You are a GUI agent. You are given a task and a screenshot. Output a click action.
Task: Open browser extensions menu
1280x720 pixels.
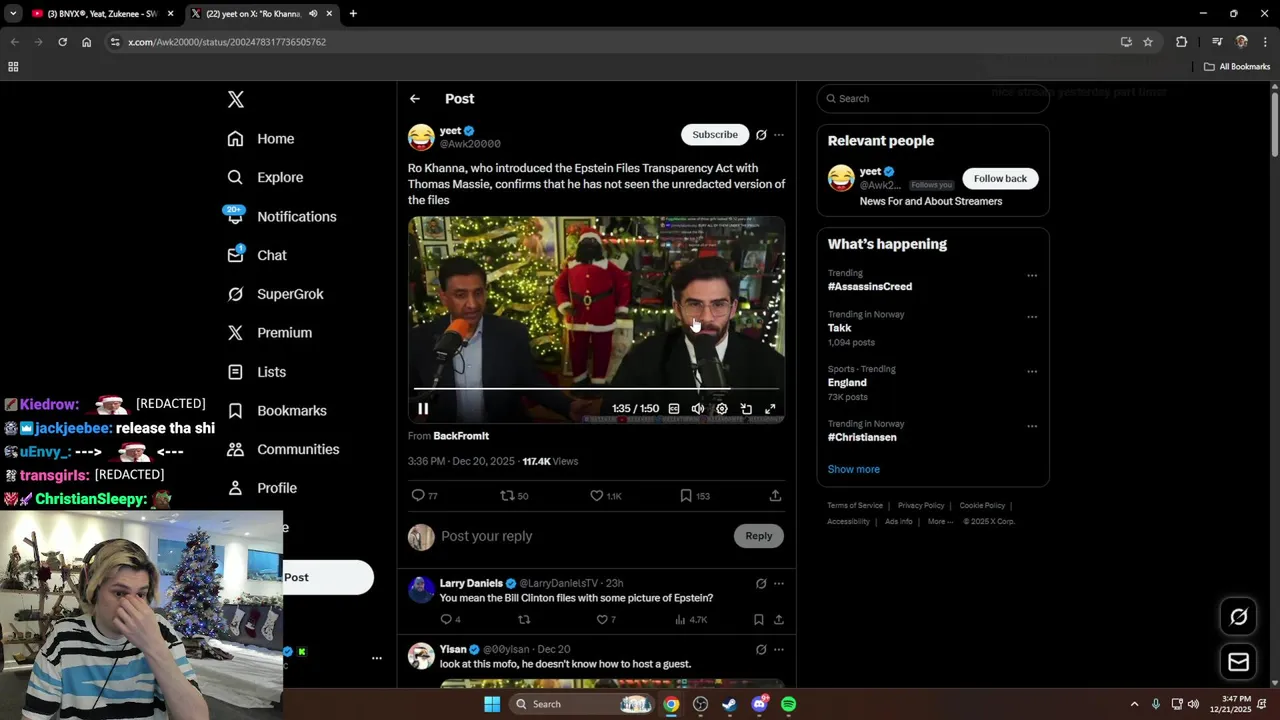pos(1182,42)
